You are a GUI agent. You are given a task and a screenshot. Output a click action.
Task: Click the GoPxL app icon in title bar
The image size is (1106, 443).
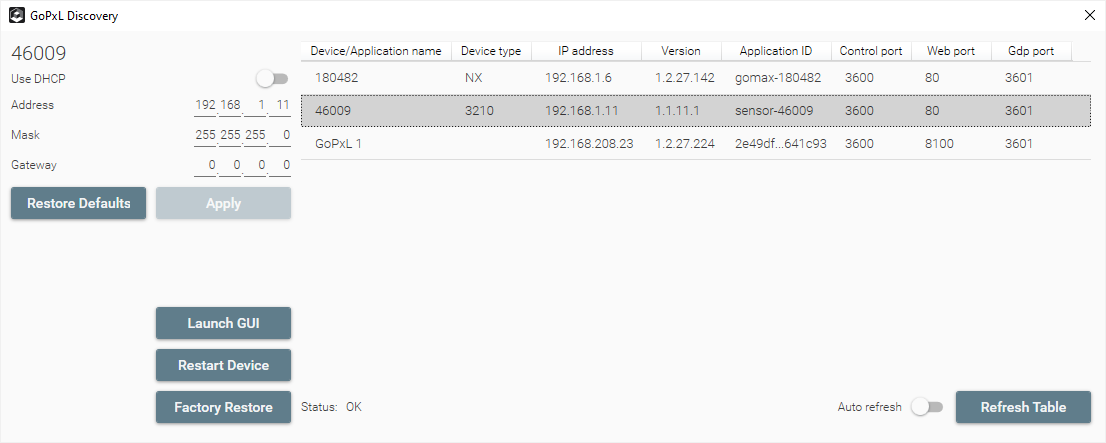click(x=17, y=15)
